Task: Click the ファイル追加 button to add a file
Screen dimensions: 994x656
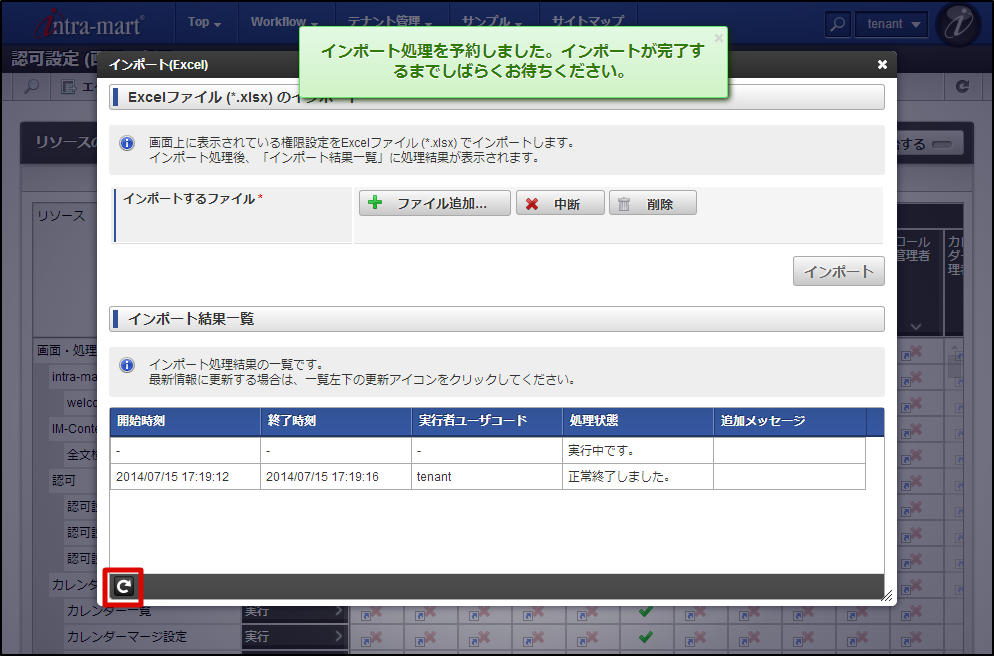Action: tap(434, 202)
